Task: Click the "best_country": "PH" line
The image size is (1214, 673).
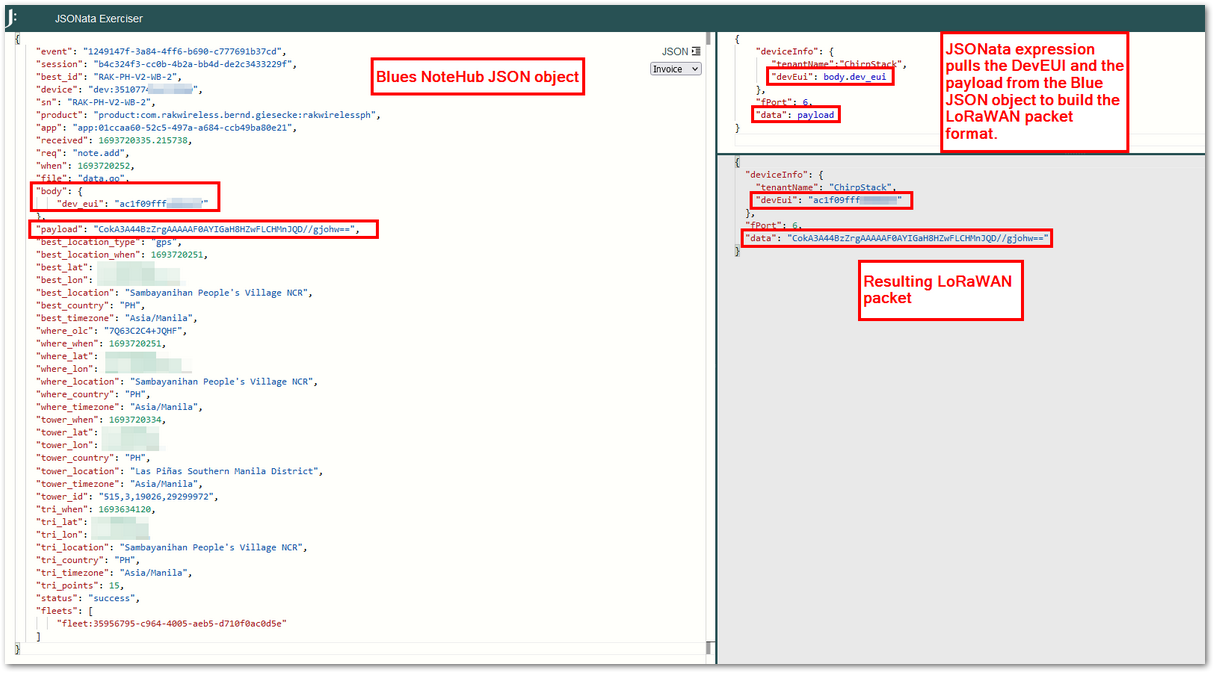Action: [90, 306]
